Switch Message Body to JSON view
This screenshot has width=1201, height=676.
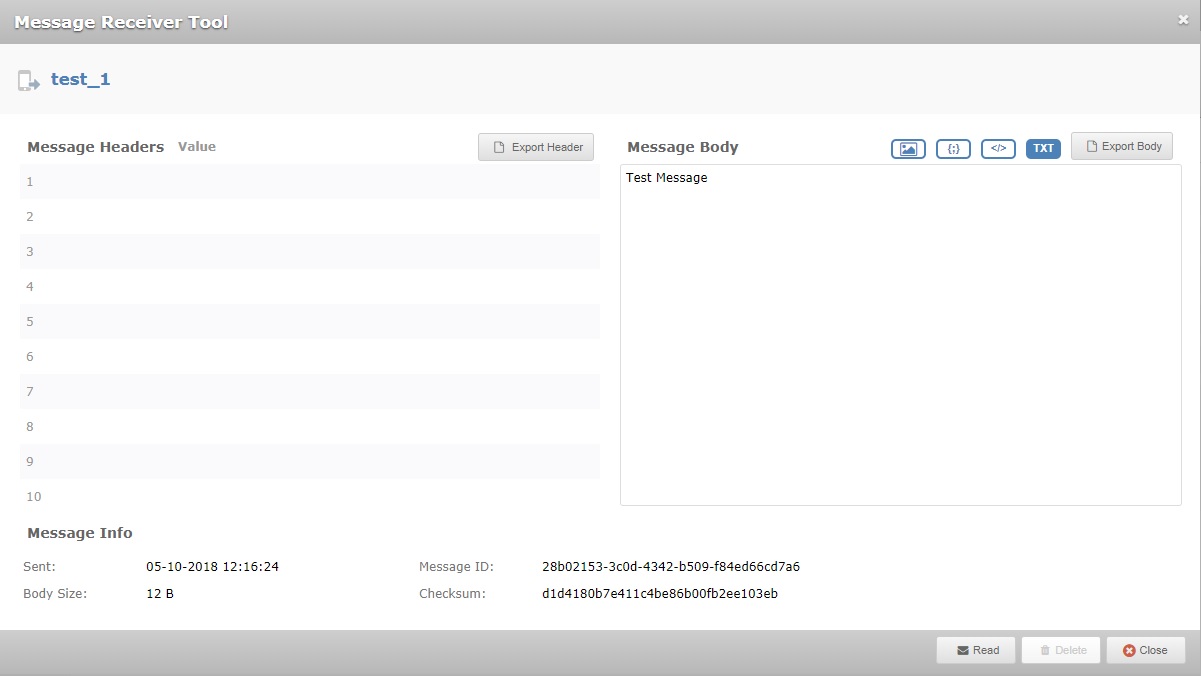[953, 148]
